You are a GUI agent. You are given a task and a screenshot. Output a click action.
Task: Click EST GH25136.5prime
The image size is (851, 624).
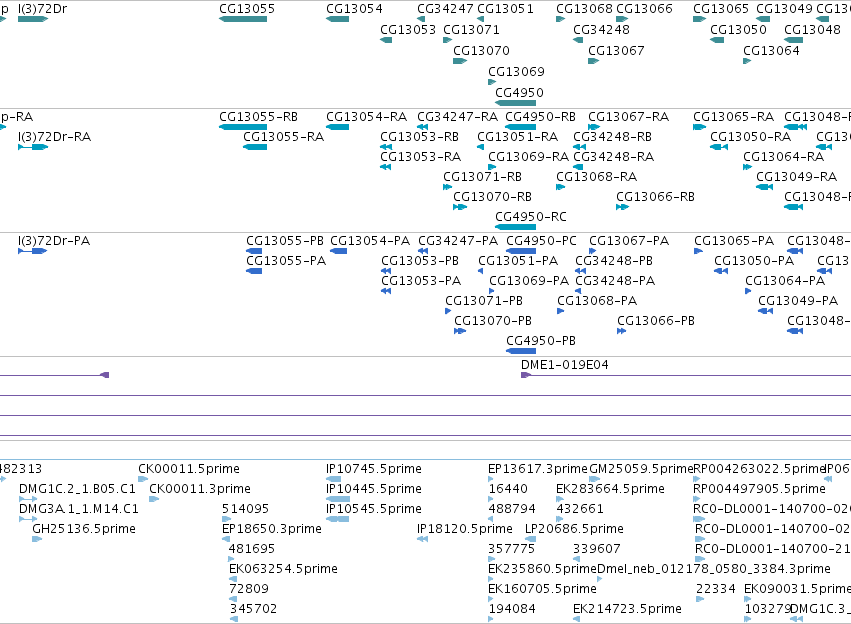(x=37, y=539)
